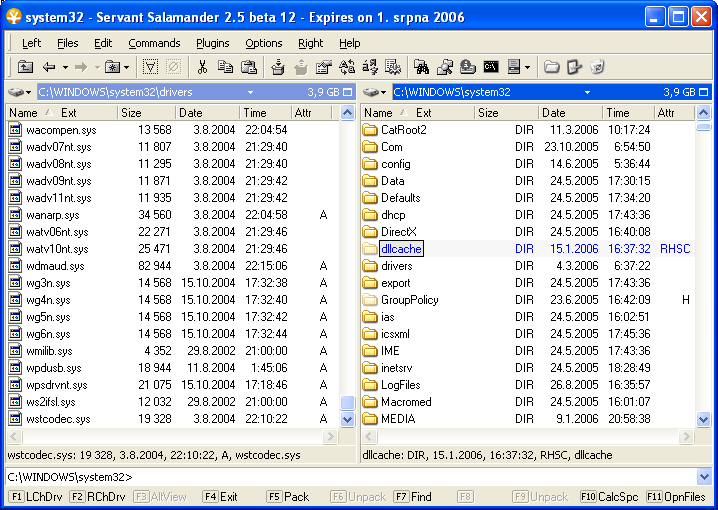
Task: Click the Change attributes gear icon
Action: (x=392, y=67)
